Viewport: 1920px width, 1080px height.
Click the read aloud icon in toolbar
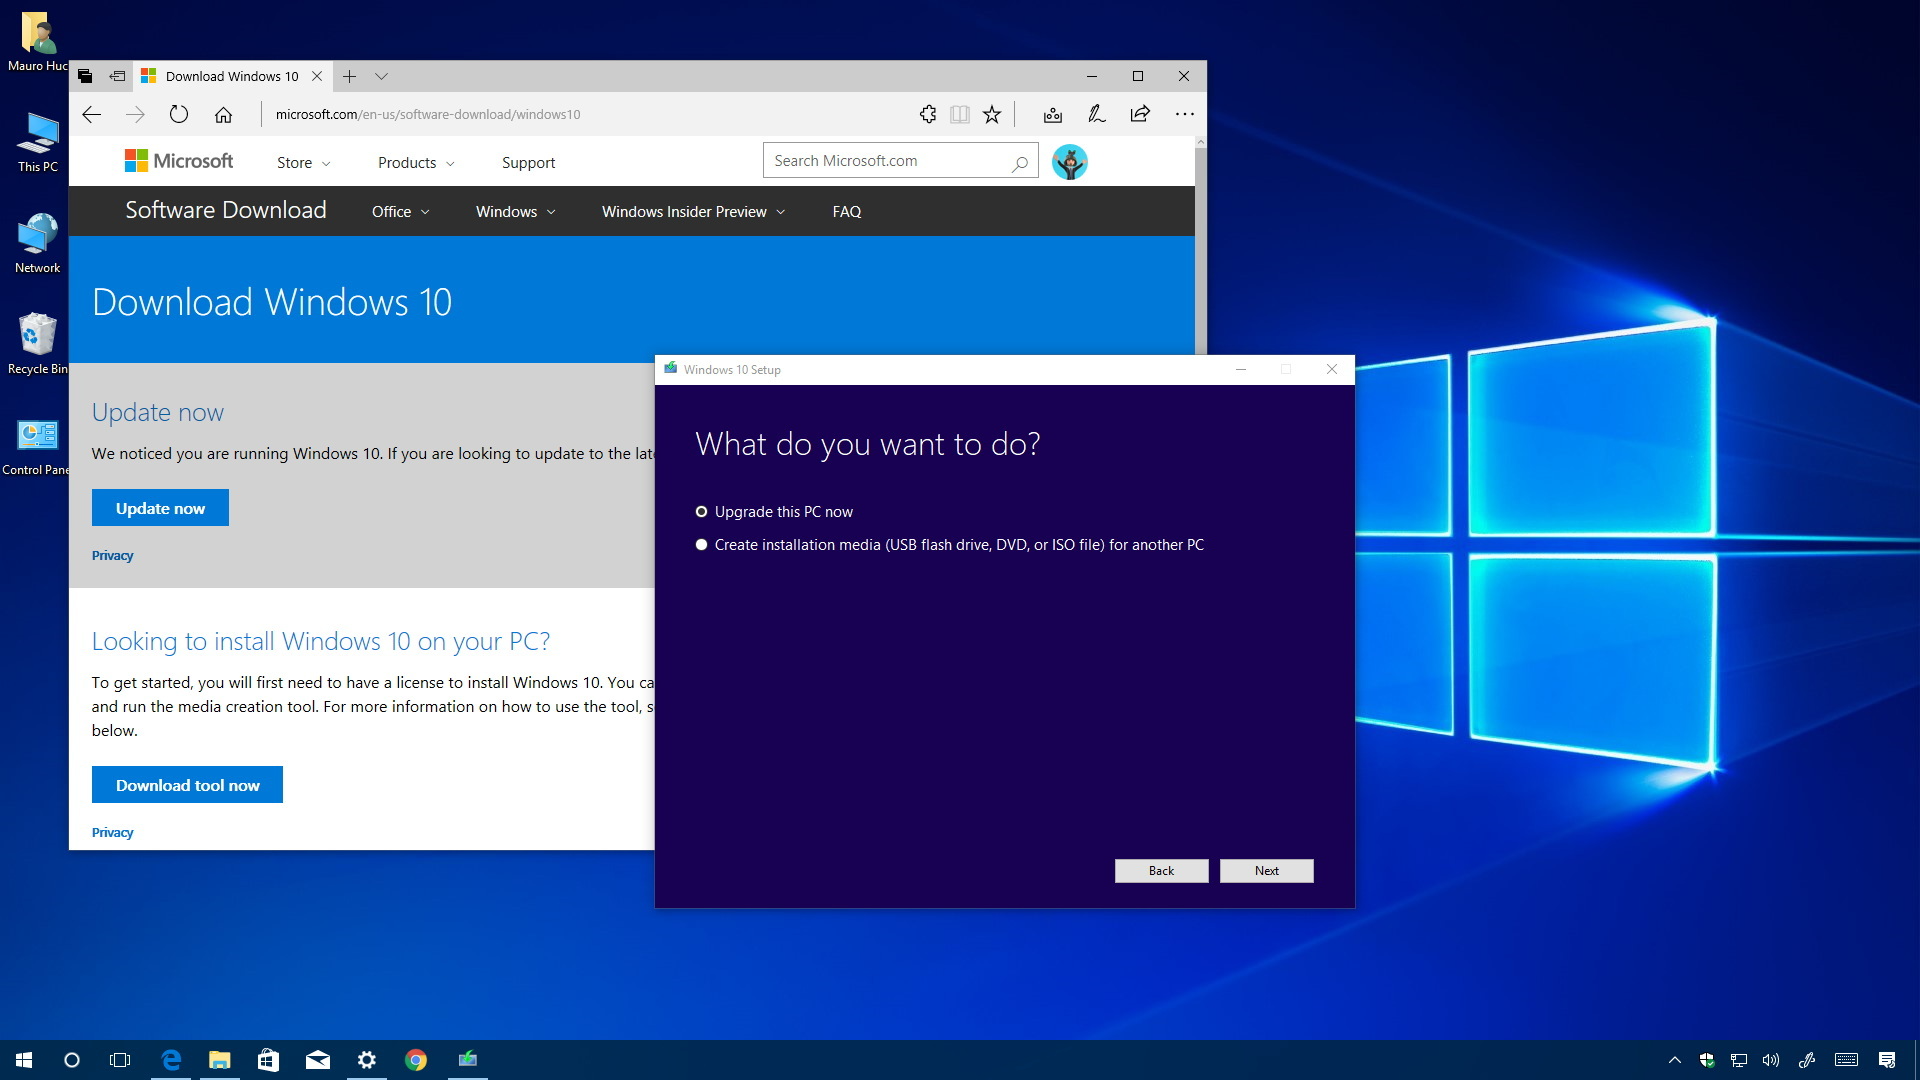click(959, 113)
